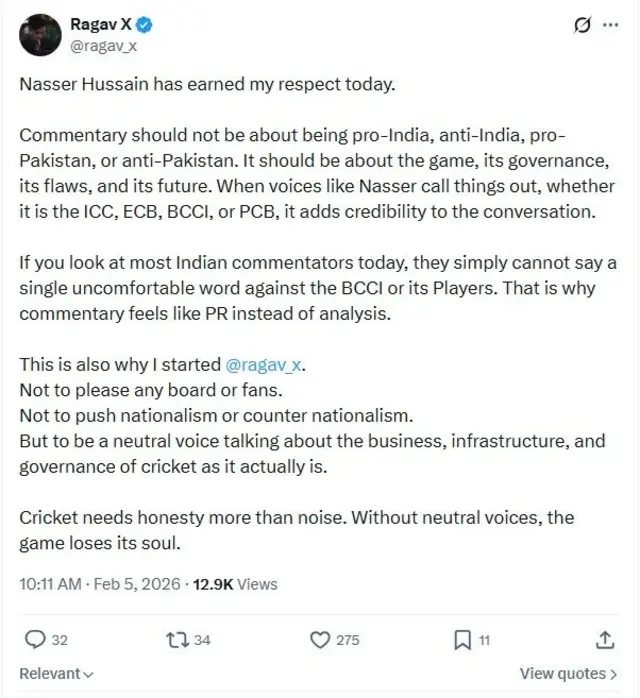
Task: Open Grok explanation icon for this post
Action: pyautogui.click(x=581, y=26)
